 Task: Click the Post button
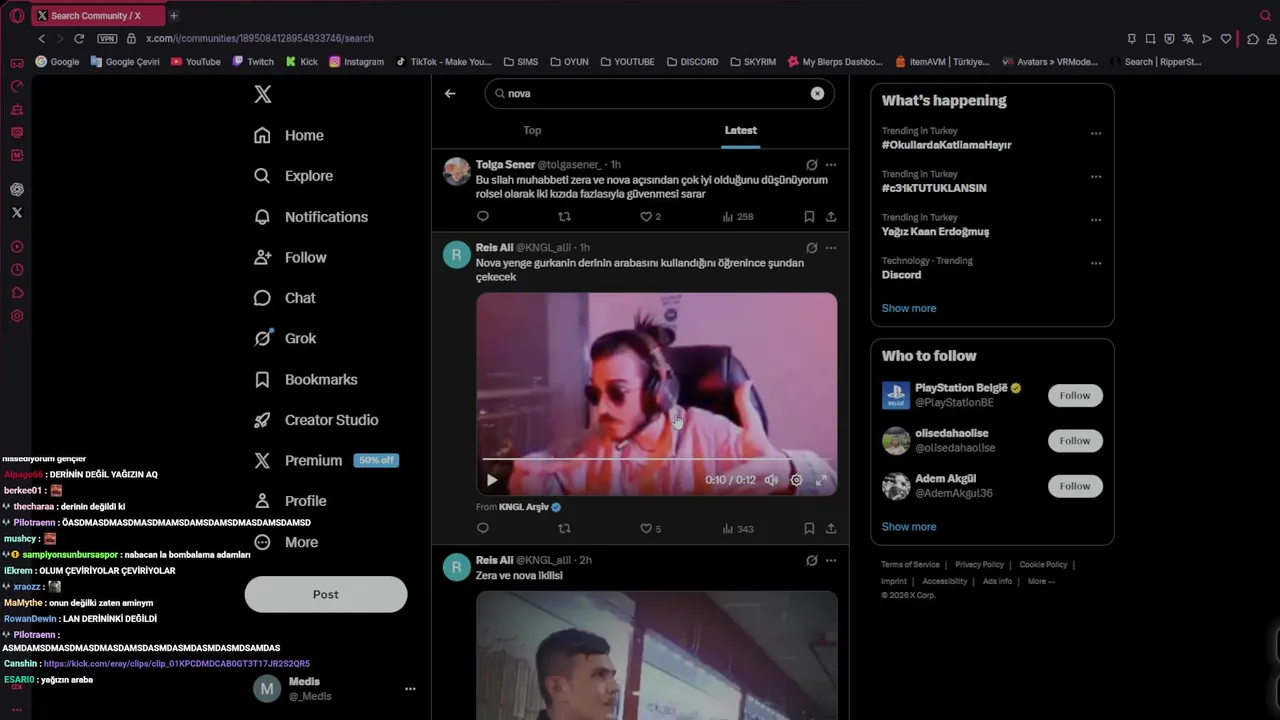[x=326, y=594]
